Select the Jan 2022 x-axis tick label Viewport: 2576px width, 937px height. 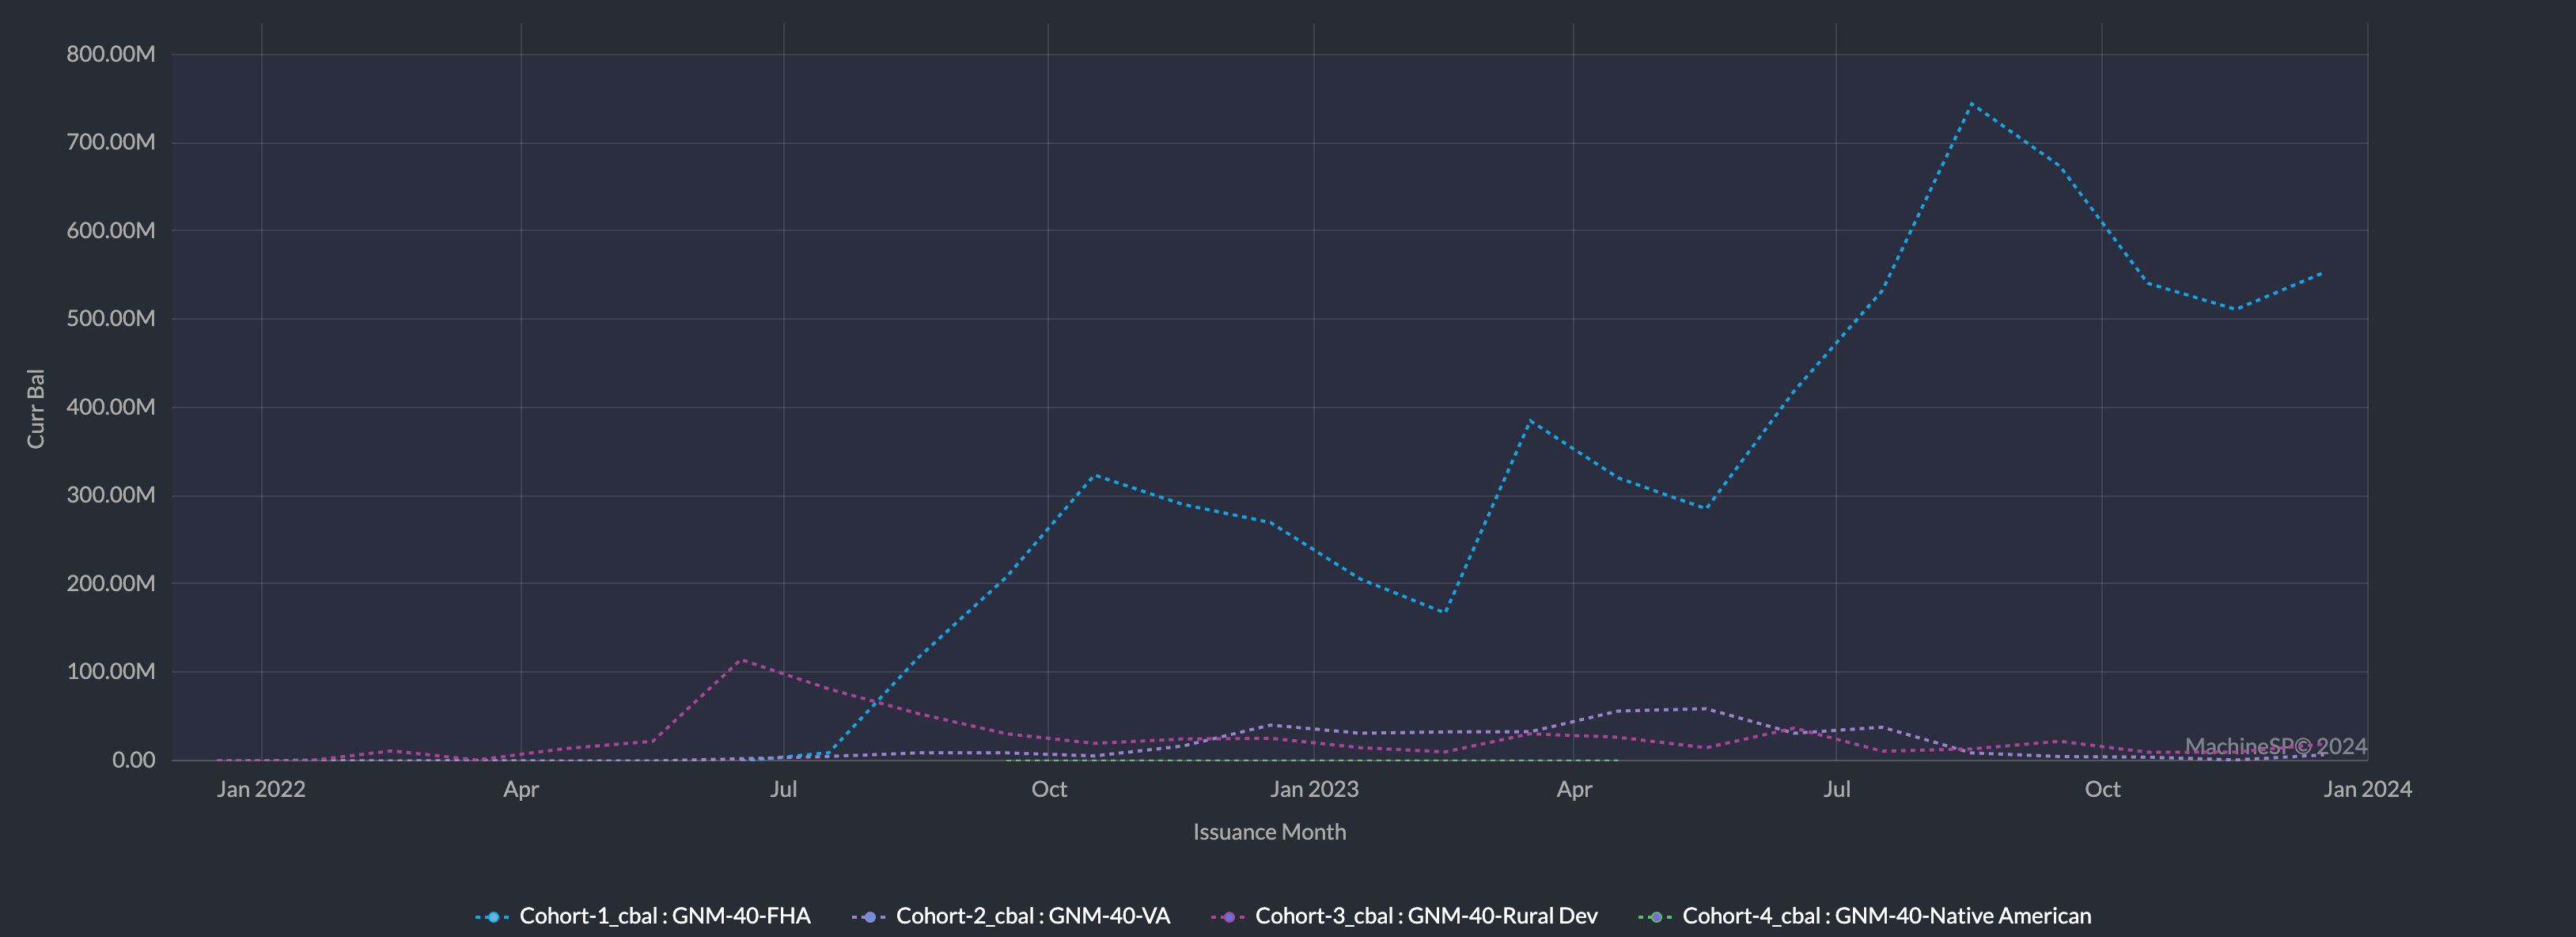click(261, 789)
